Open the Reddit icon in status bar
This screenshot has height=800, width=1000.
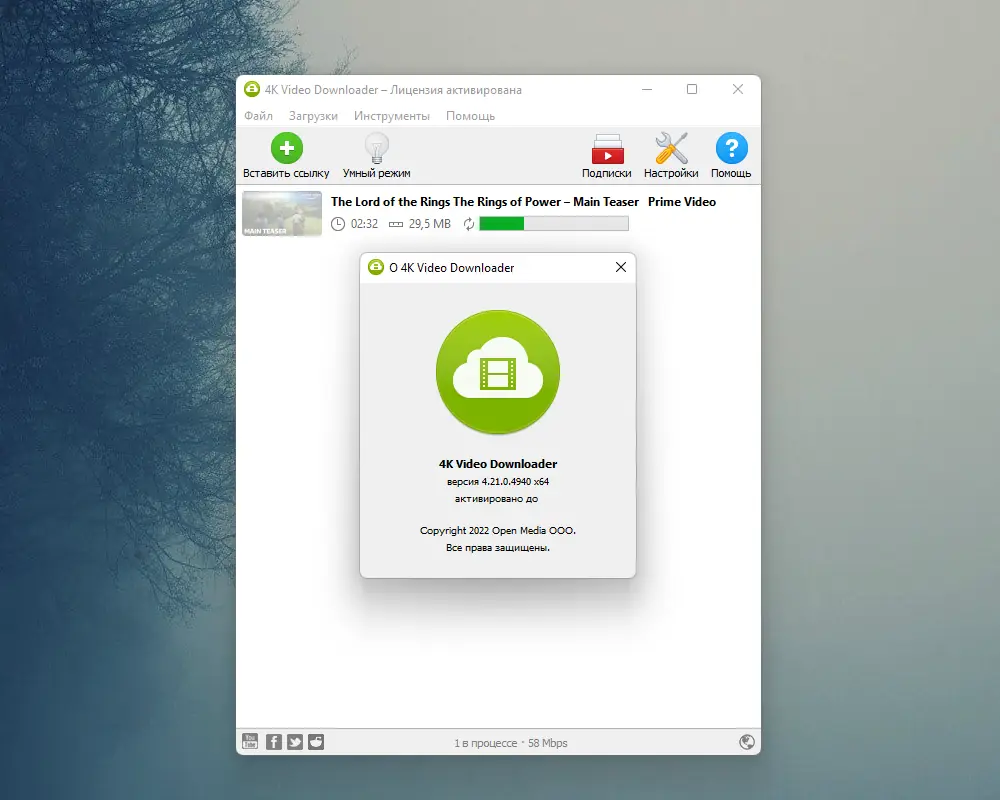316,742
